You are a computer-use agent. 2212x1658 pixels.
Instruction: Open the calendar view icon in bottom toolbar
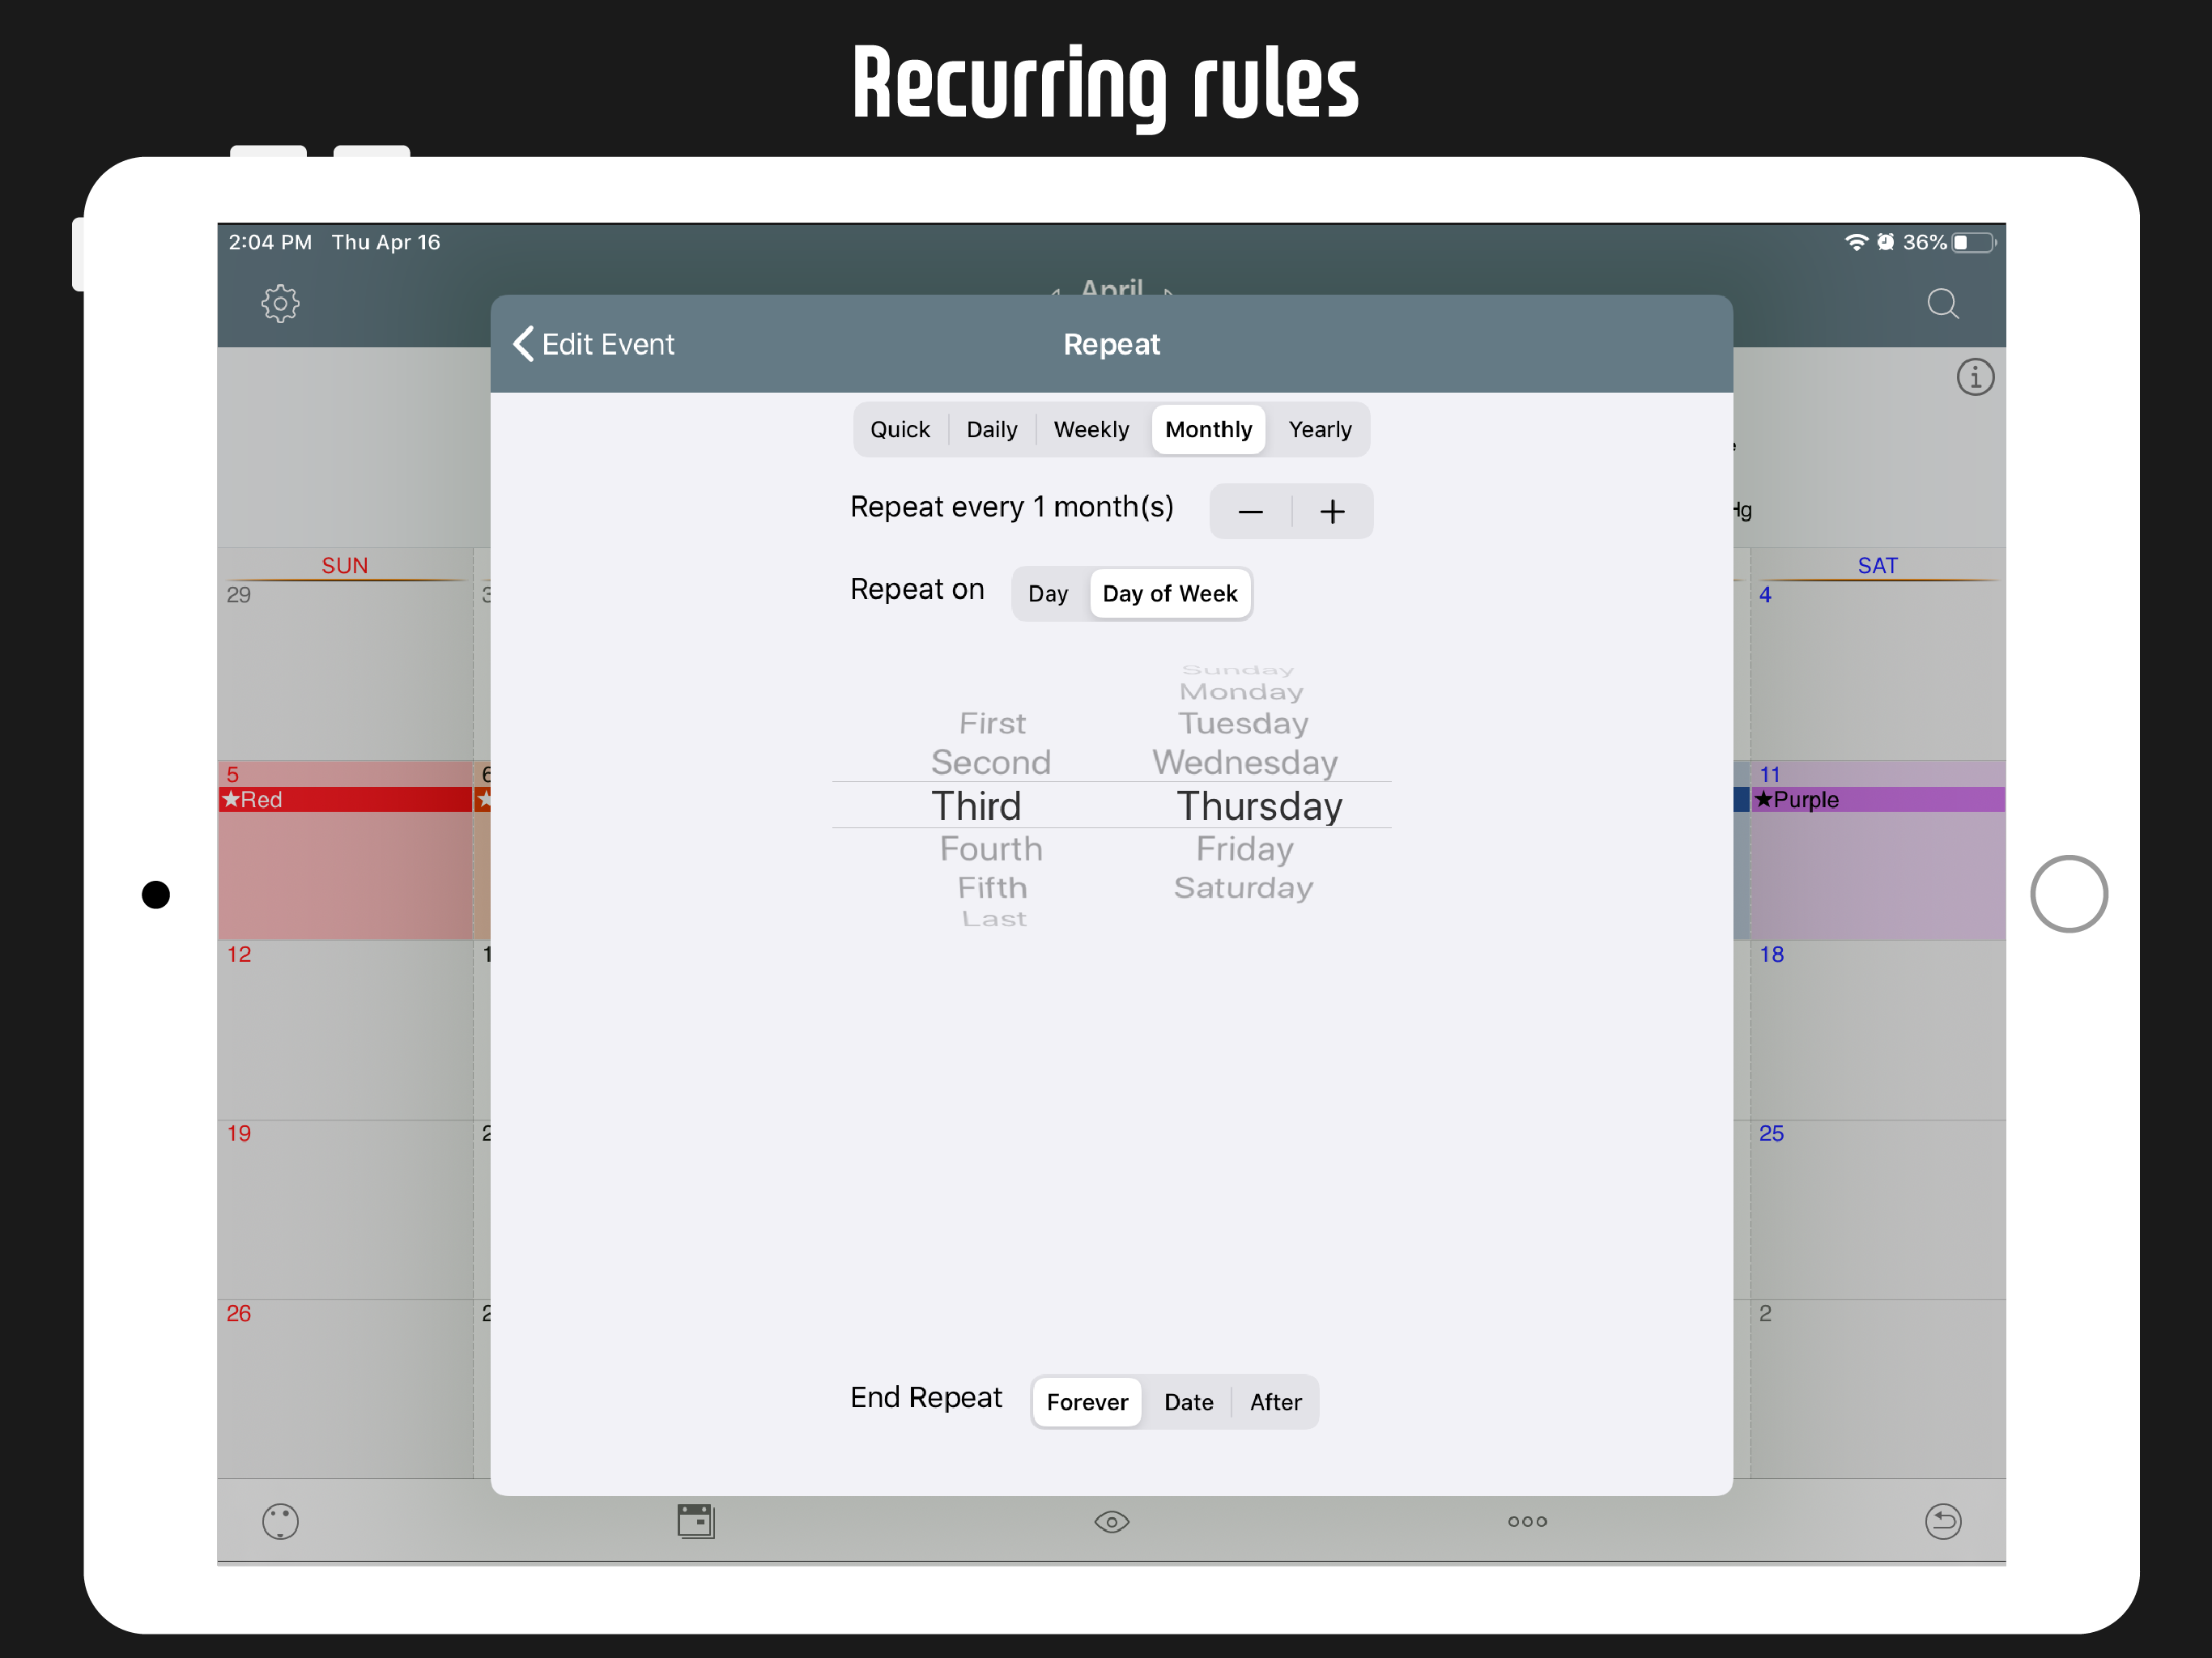coord(695,1521)
